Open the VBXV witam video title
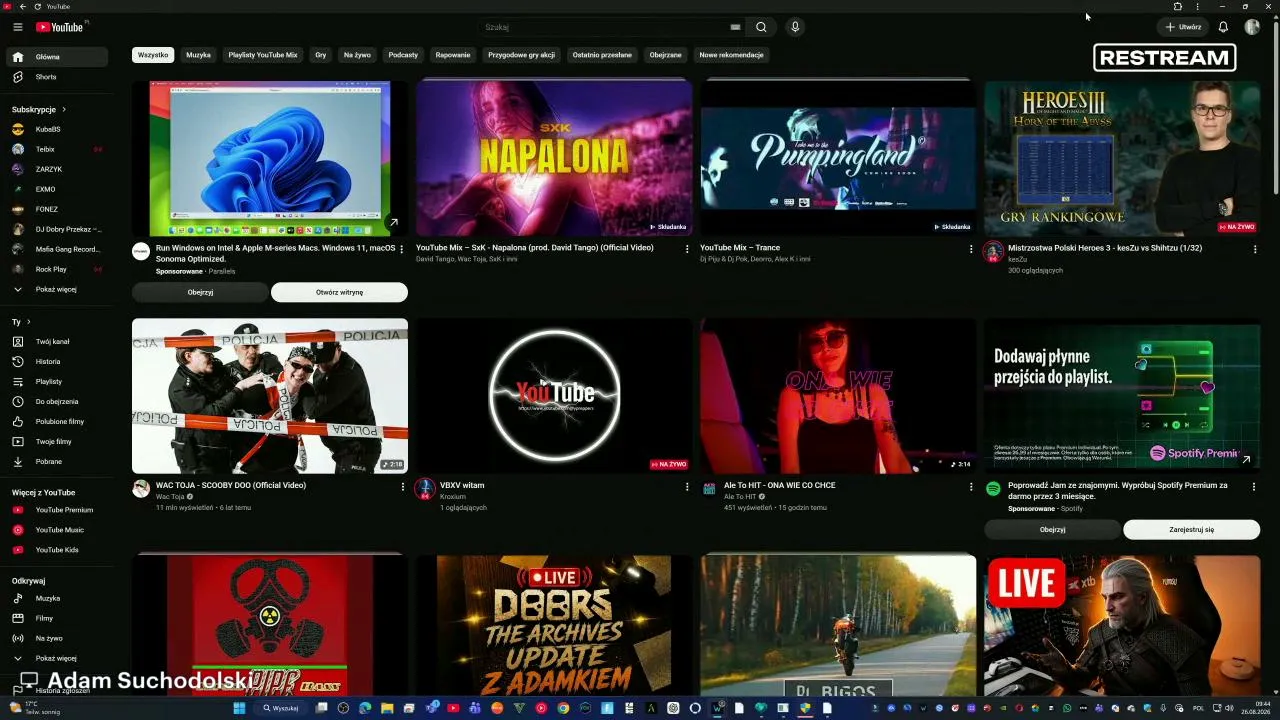The width and height of the screenshot is (1280, 720). [x=462, y=485]
